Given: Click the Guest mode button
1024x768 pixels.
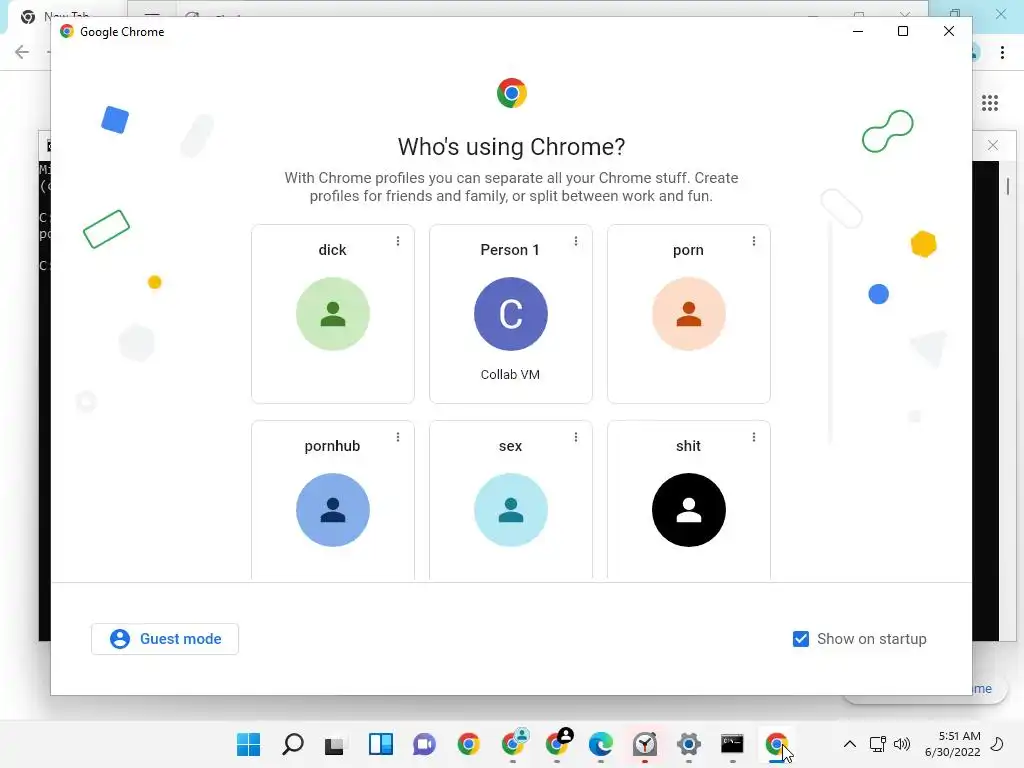Looking at the screenshot, I should [165, 639].
